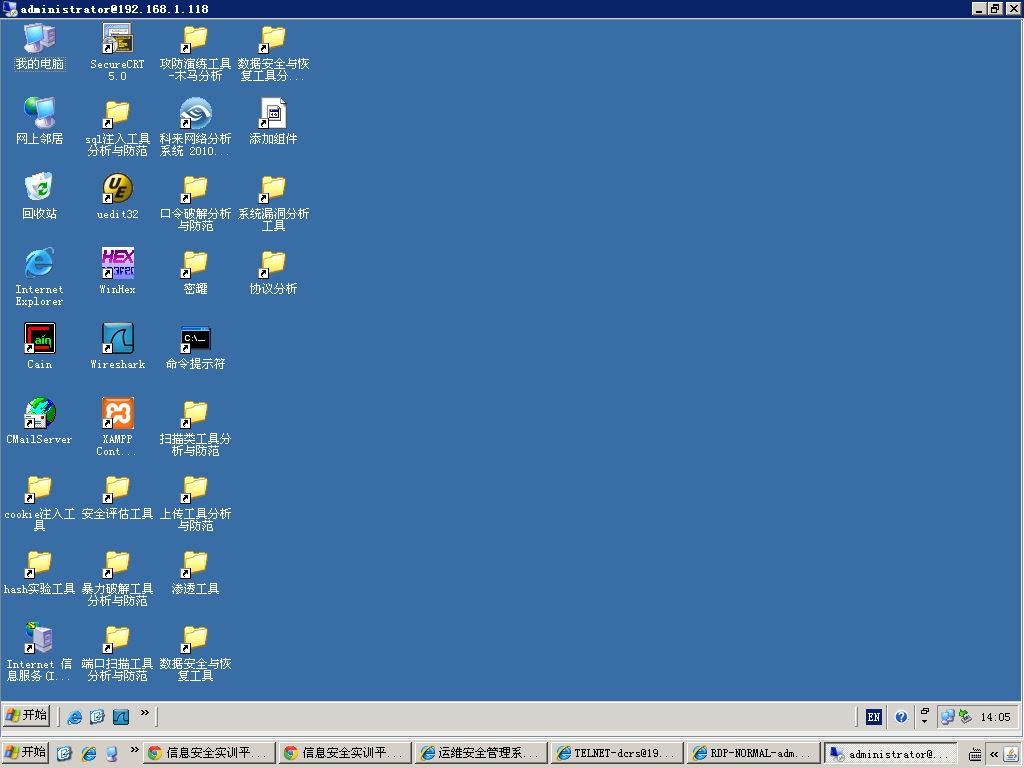Open the 命令提示符 shortcut
Viewport: 1024px width, 768px height.
pos(195,347)
